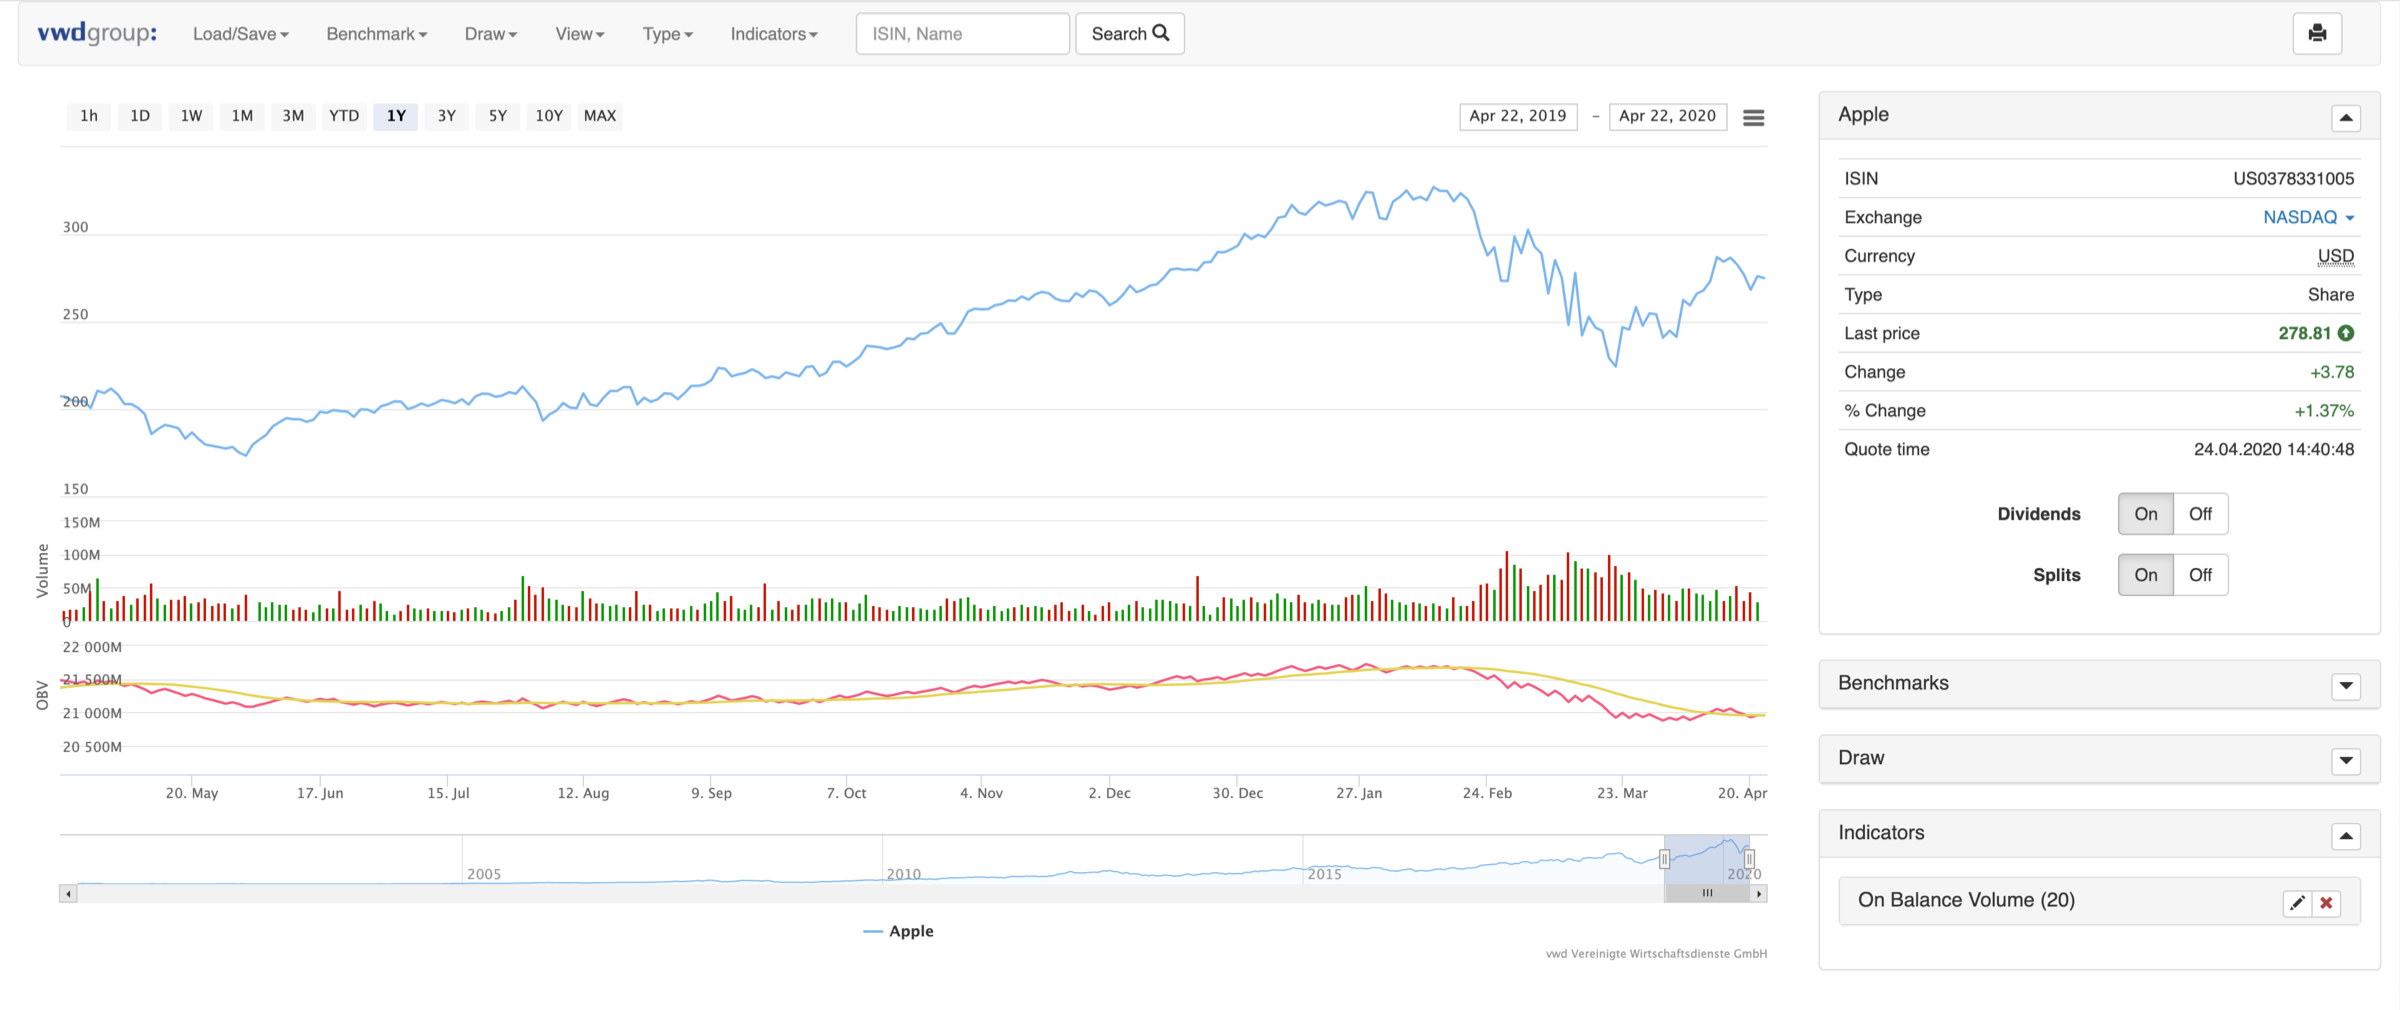Screen dimensions: 2400x1010
Task: Enable the Dividends On option
Action: [2145, 513]
